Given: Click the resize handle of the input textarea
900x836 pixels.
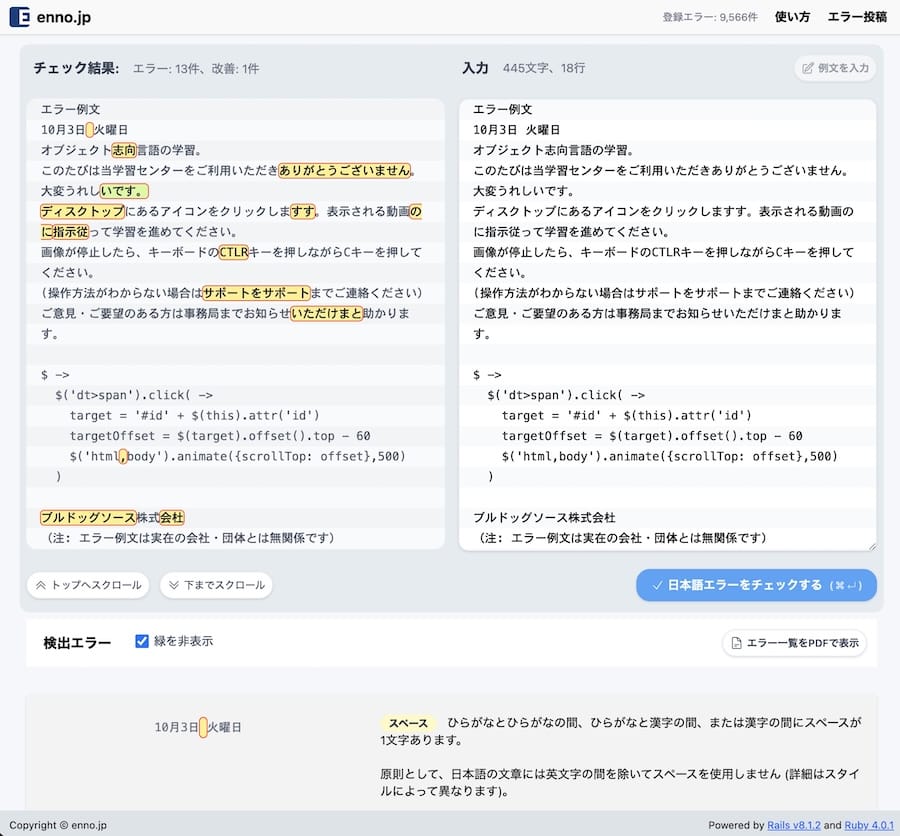Looking at the screenshot, I should [871, 545].
